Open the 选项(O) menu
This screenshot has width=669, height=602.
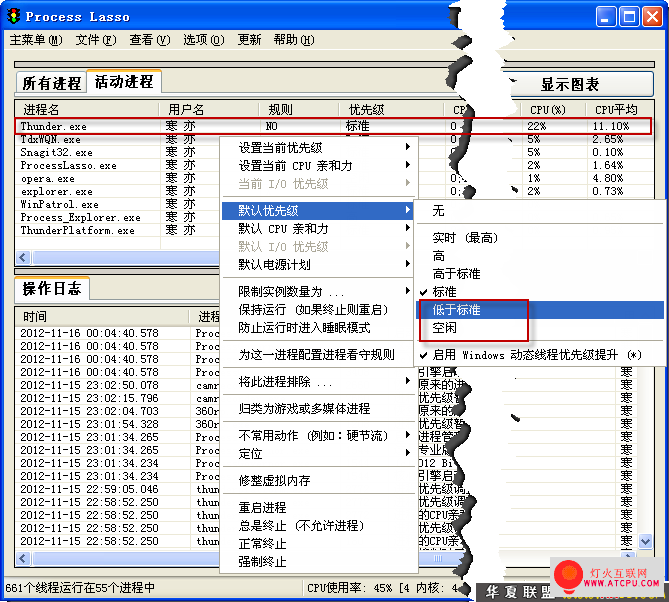(x=204, y=40)
